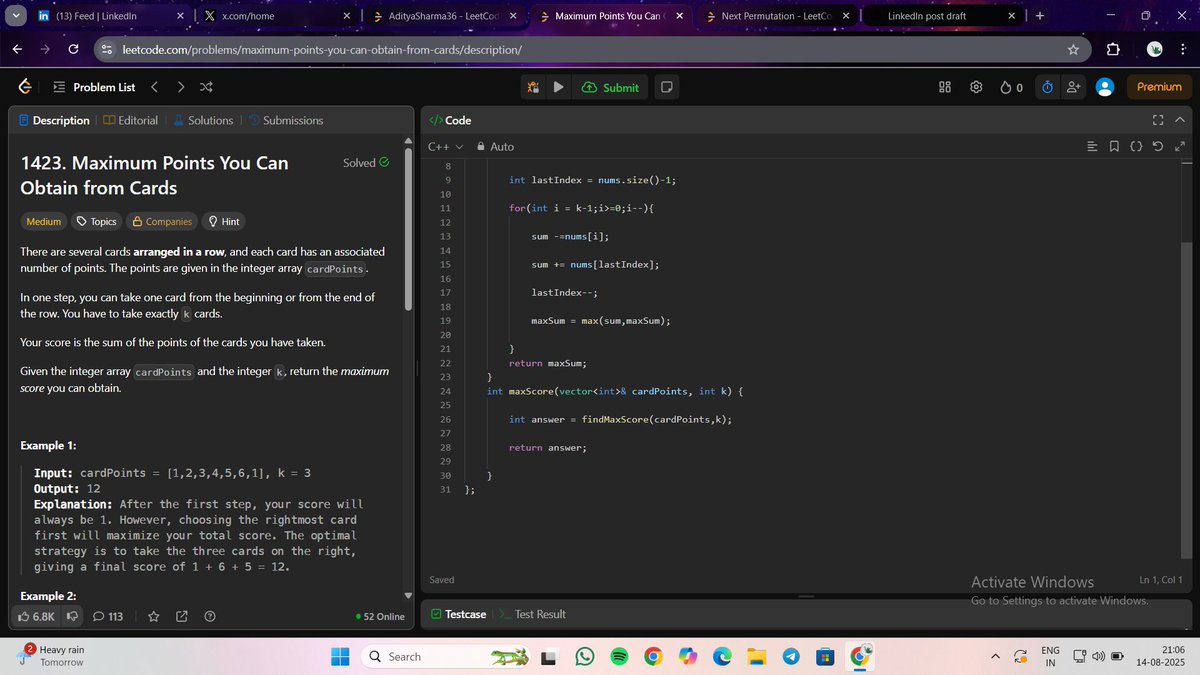Format code icon in editor toolbar
This screenshot has width=1200, height=675.
point(1092,147)
